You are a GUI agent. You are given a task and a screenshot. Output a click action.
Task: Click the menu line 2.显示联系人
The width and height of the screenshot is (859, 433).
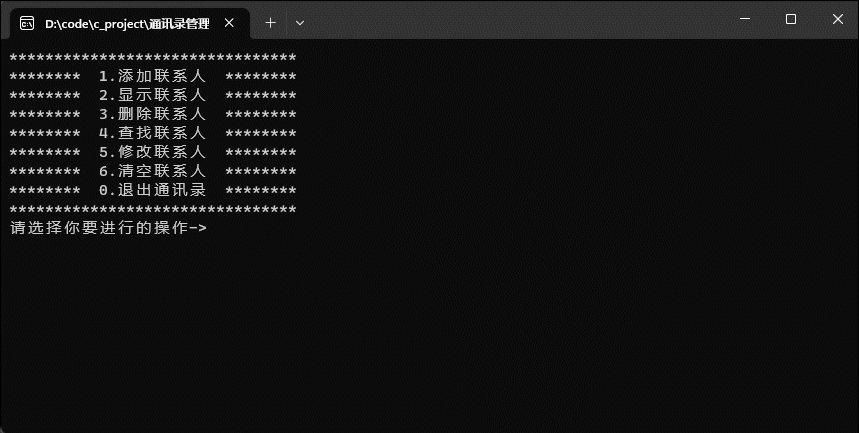click(x=152, y=95)
